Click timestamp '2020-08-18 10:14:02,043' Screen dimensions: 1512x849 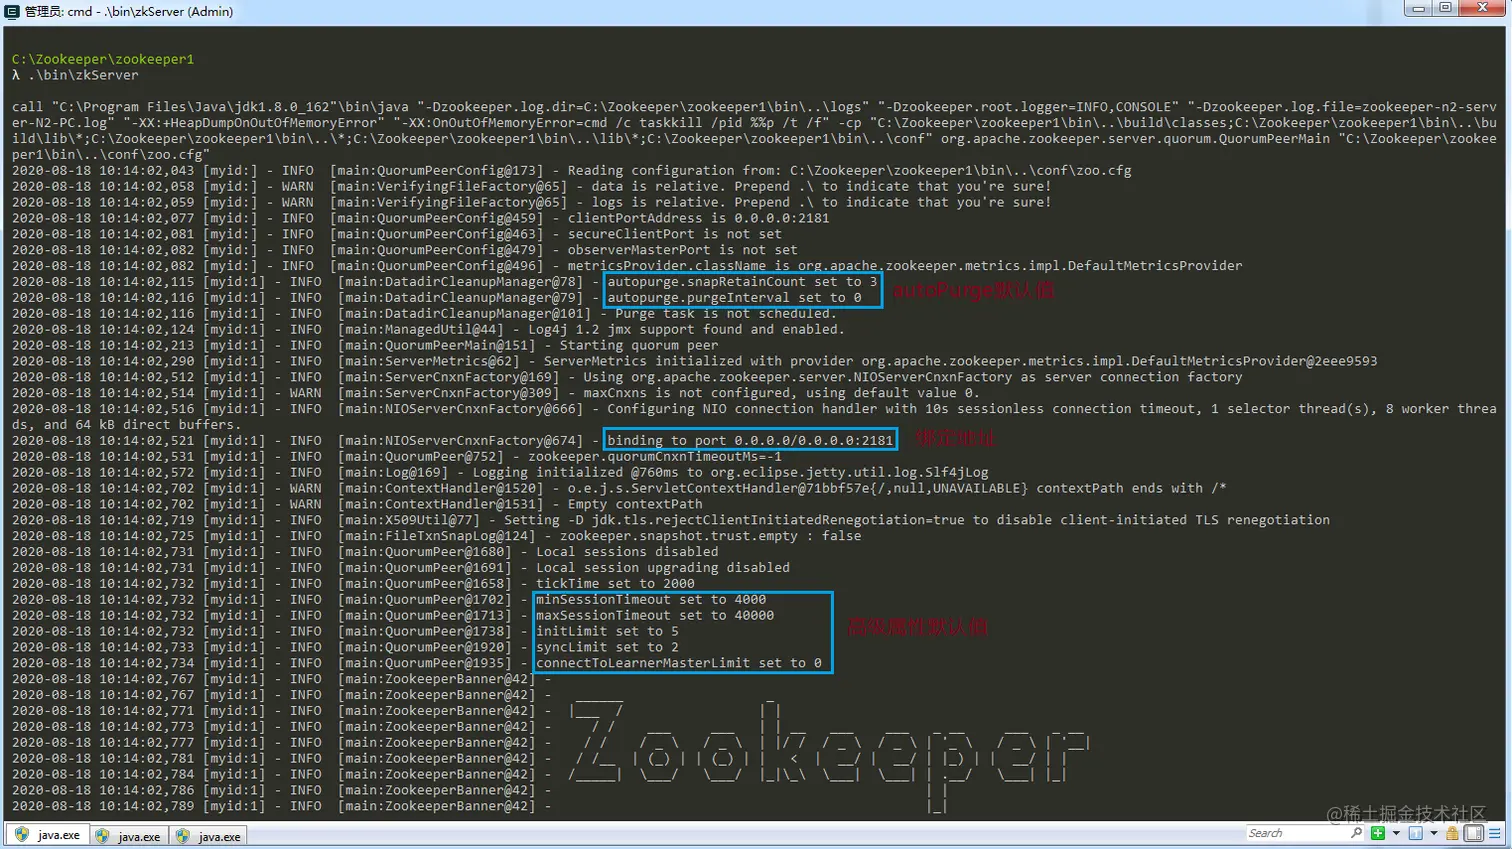coord(103,170)
